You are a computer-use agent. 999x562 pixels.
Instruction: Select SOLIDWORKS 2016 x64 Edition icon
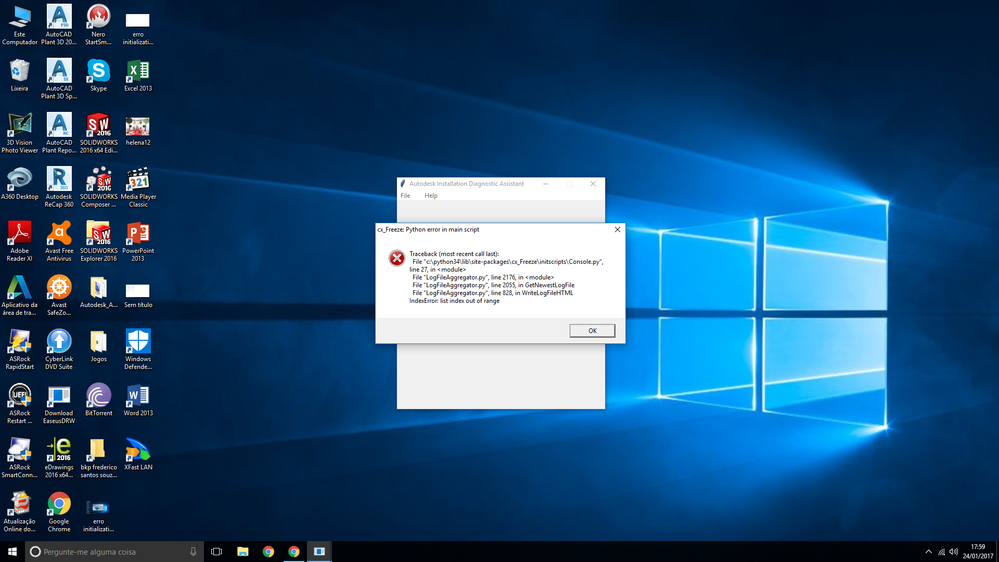98,133
